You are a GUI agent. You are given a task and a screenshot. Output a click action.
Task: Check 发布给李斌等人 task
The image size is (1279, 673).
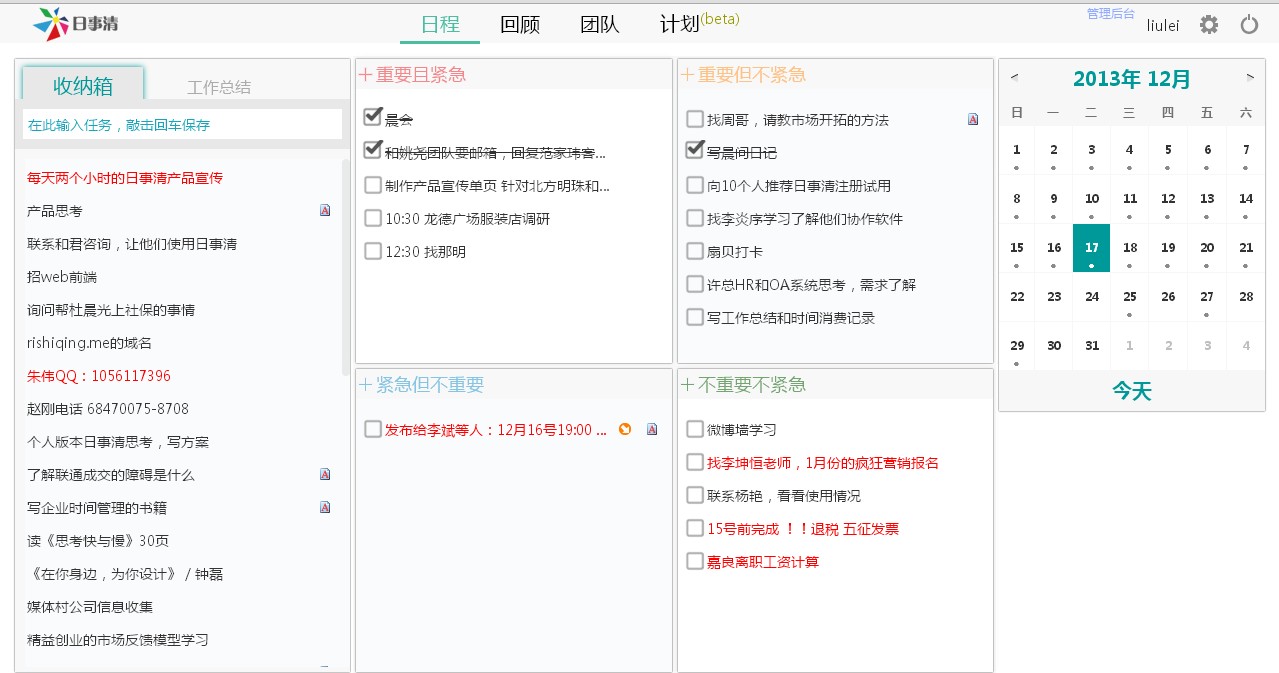click(x=373, y=429)
